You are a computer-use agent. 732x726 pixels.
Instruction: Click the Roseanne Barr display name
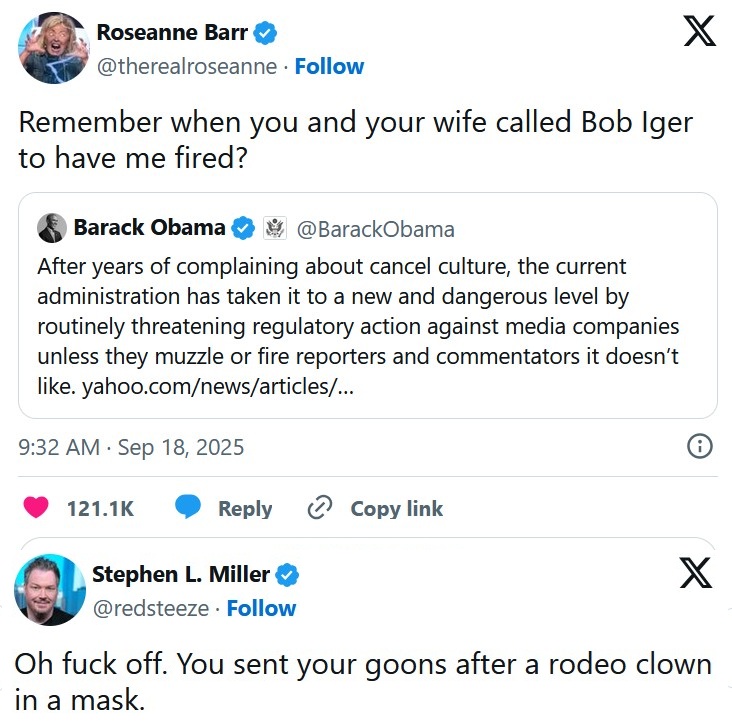[x=171, y=32]
